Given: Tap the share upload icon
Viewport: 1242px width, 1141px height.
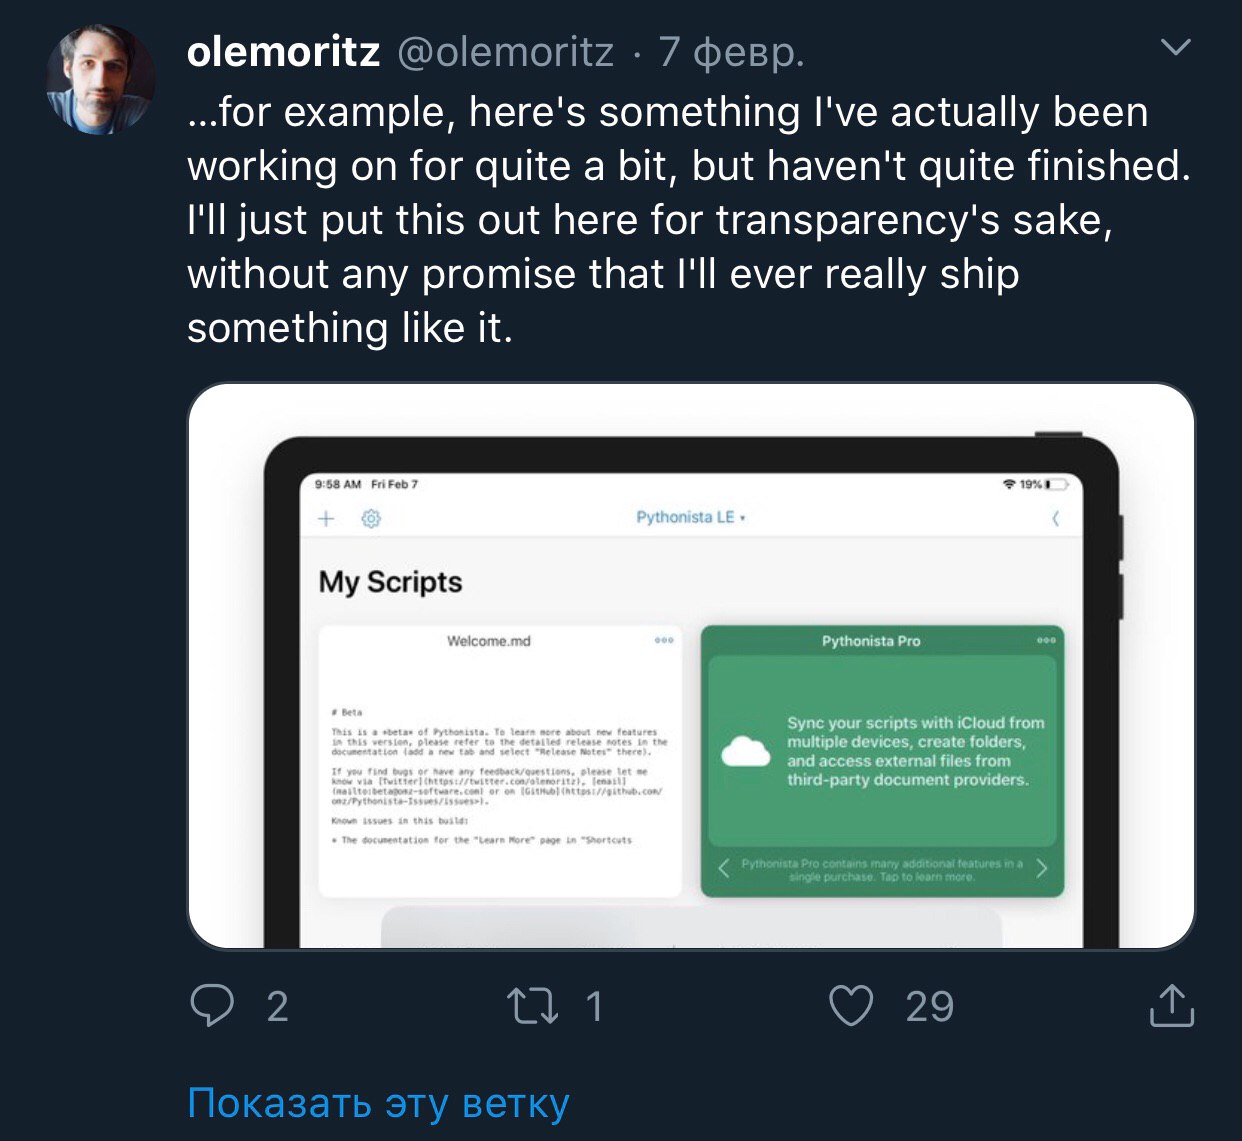Looking at the screenshot, I should pos(1172,1005).
